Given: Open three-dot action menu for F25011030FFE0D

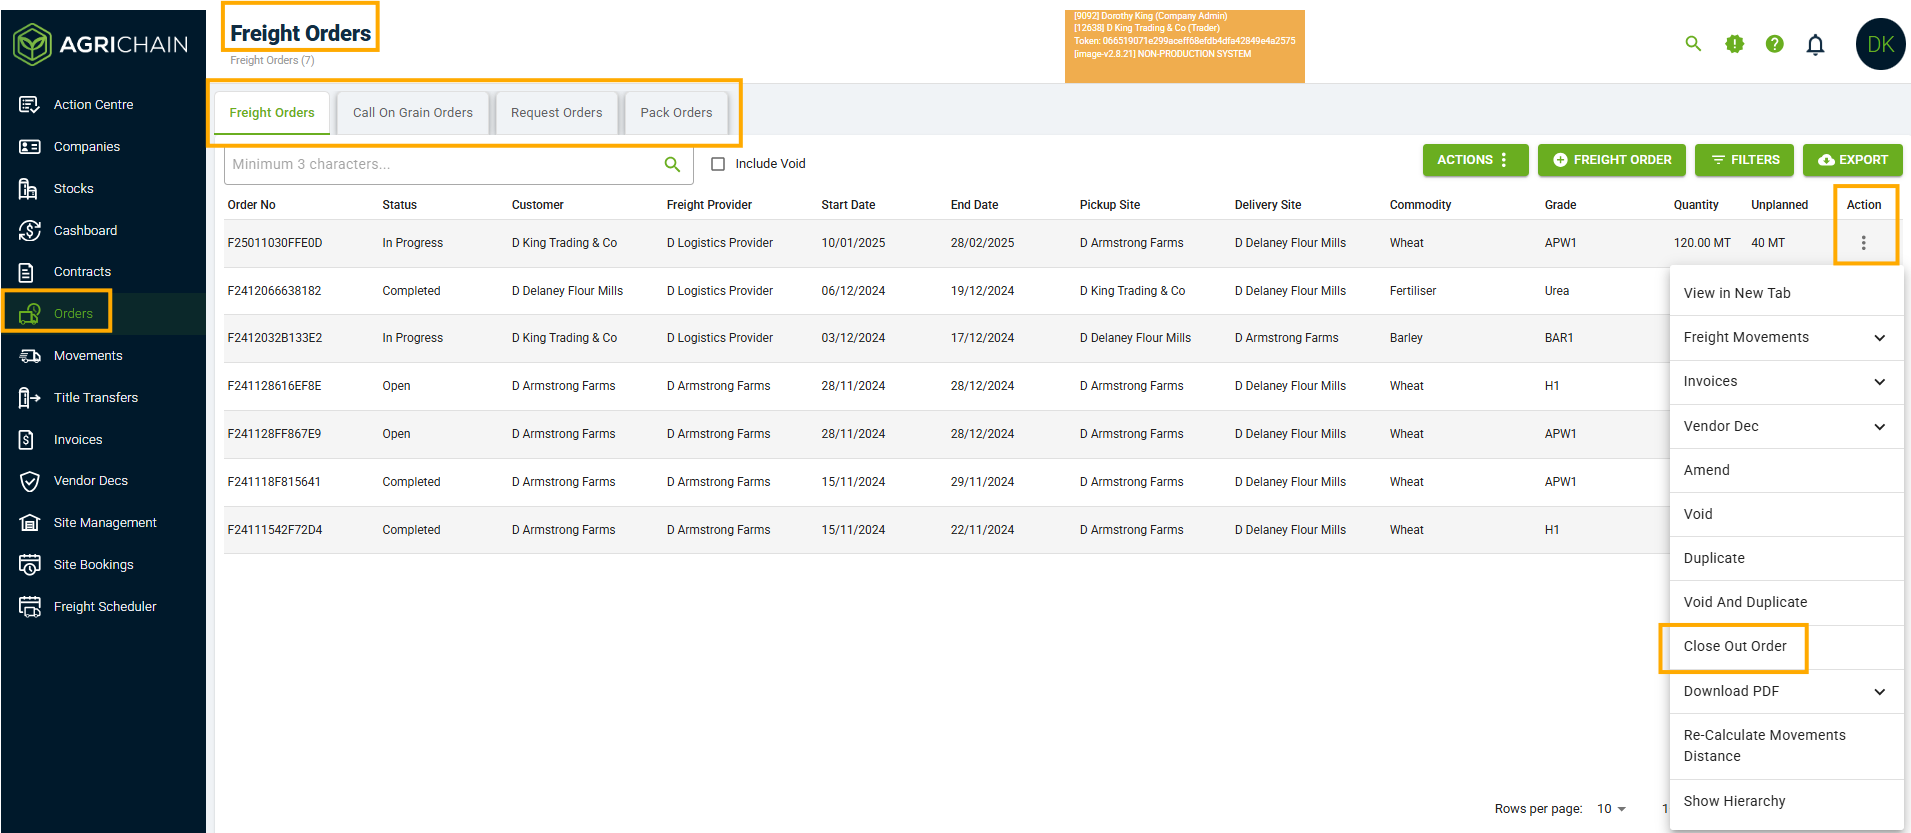Looking at the screenshot, I should [1863, 243].
